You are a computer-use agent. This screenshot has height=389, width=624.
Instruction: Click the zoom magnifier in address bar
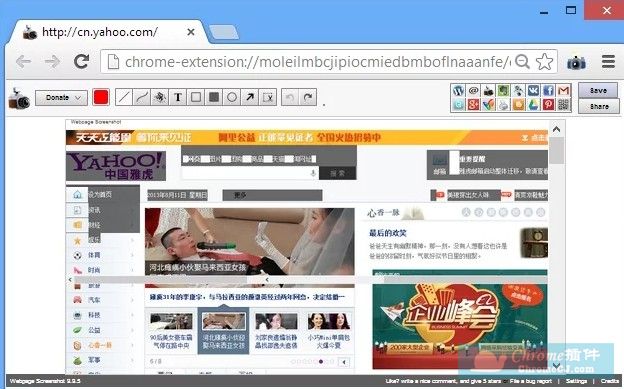click(522, 62)
